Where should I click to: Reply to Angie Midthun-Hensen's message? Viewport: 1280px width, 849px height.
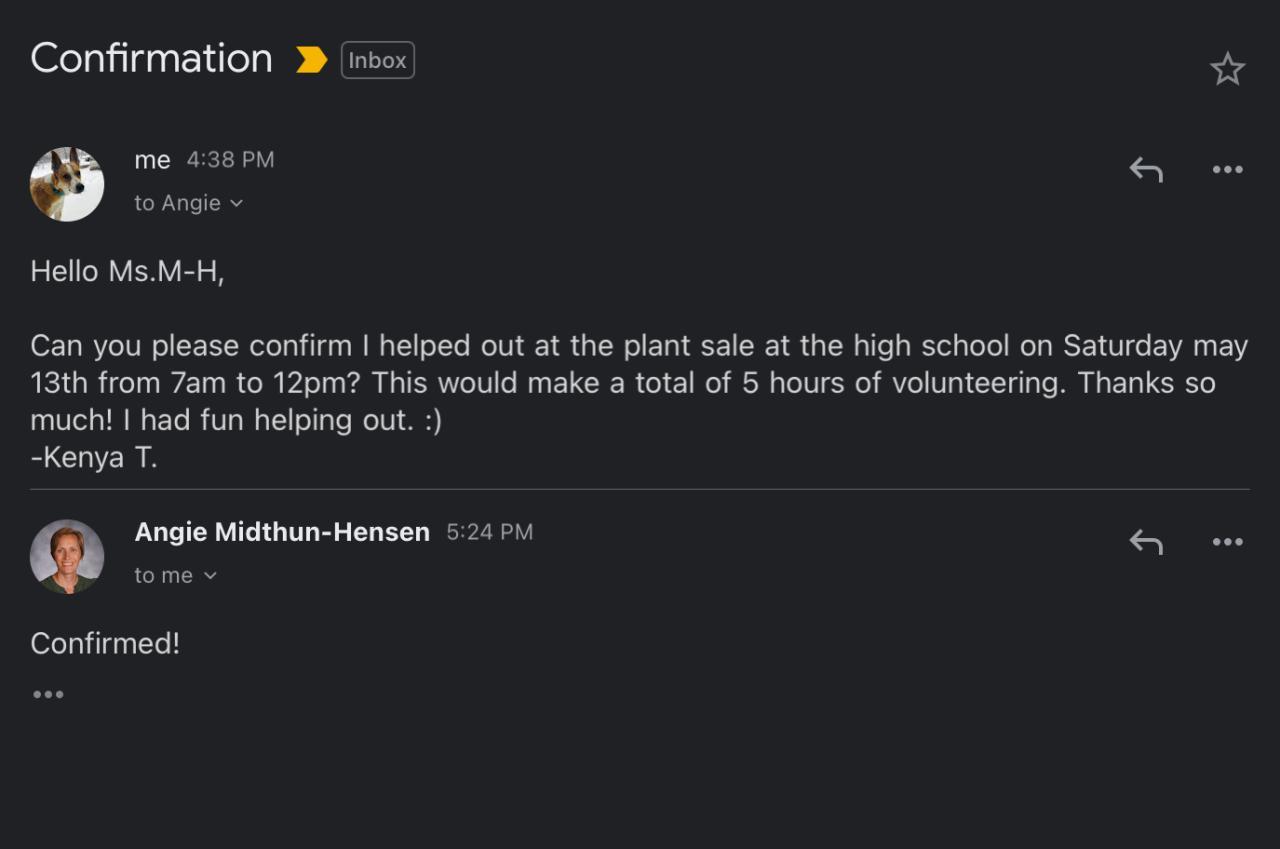(x=1146, y=542)
